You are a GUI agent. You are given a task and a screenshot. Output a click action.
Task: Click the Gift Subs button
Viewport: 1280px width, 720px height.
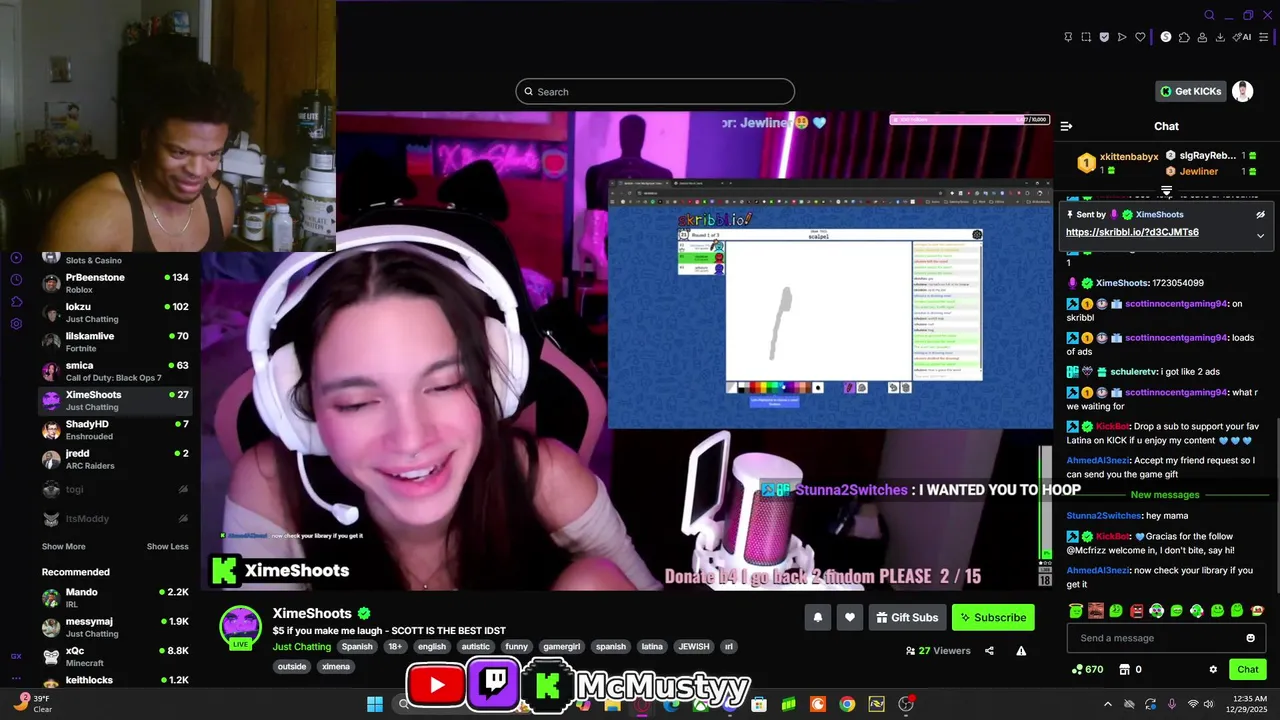coord(907,617)
